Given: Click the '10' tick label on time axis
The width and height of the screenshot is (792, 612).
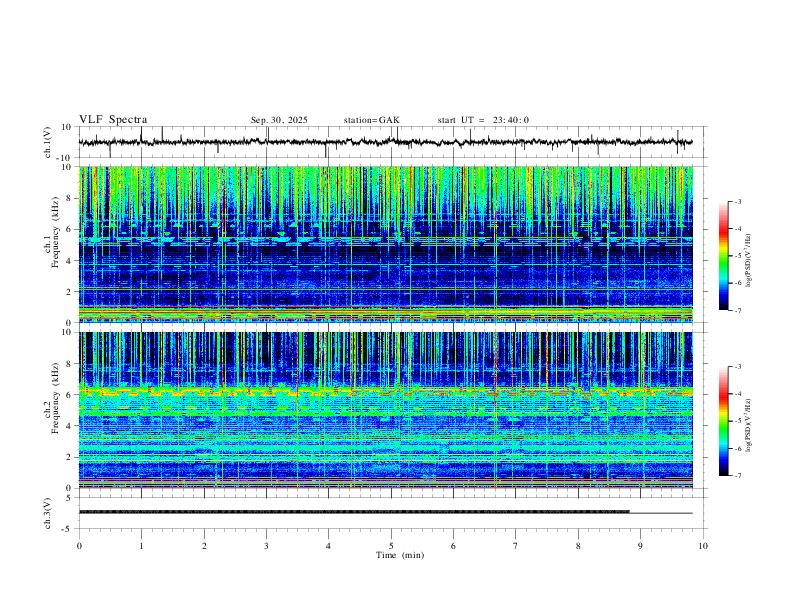Looking at the screenshot, I should point(703,546).
